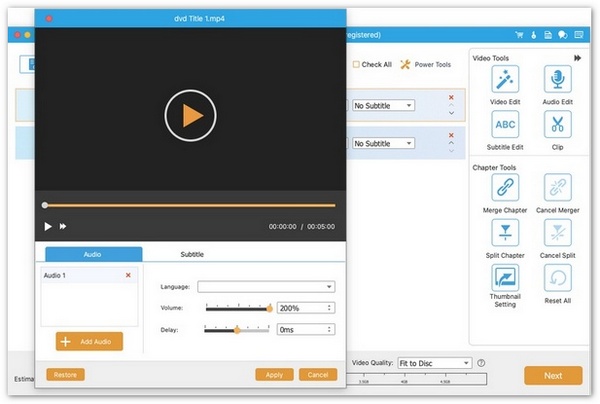Screen dimensions: 600x404
Task: Click the Video Quality help question mark
Action: click(481, 363)
